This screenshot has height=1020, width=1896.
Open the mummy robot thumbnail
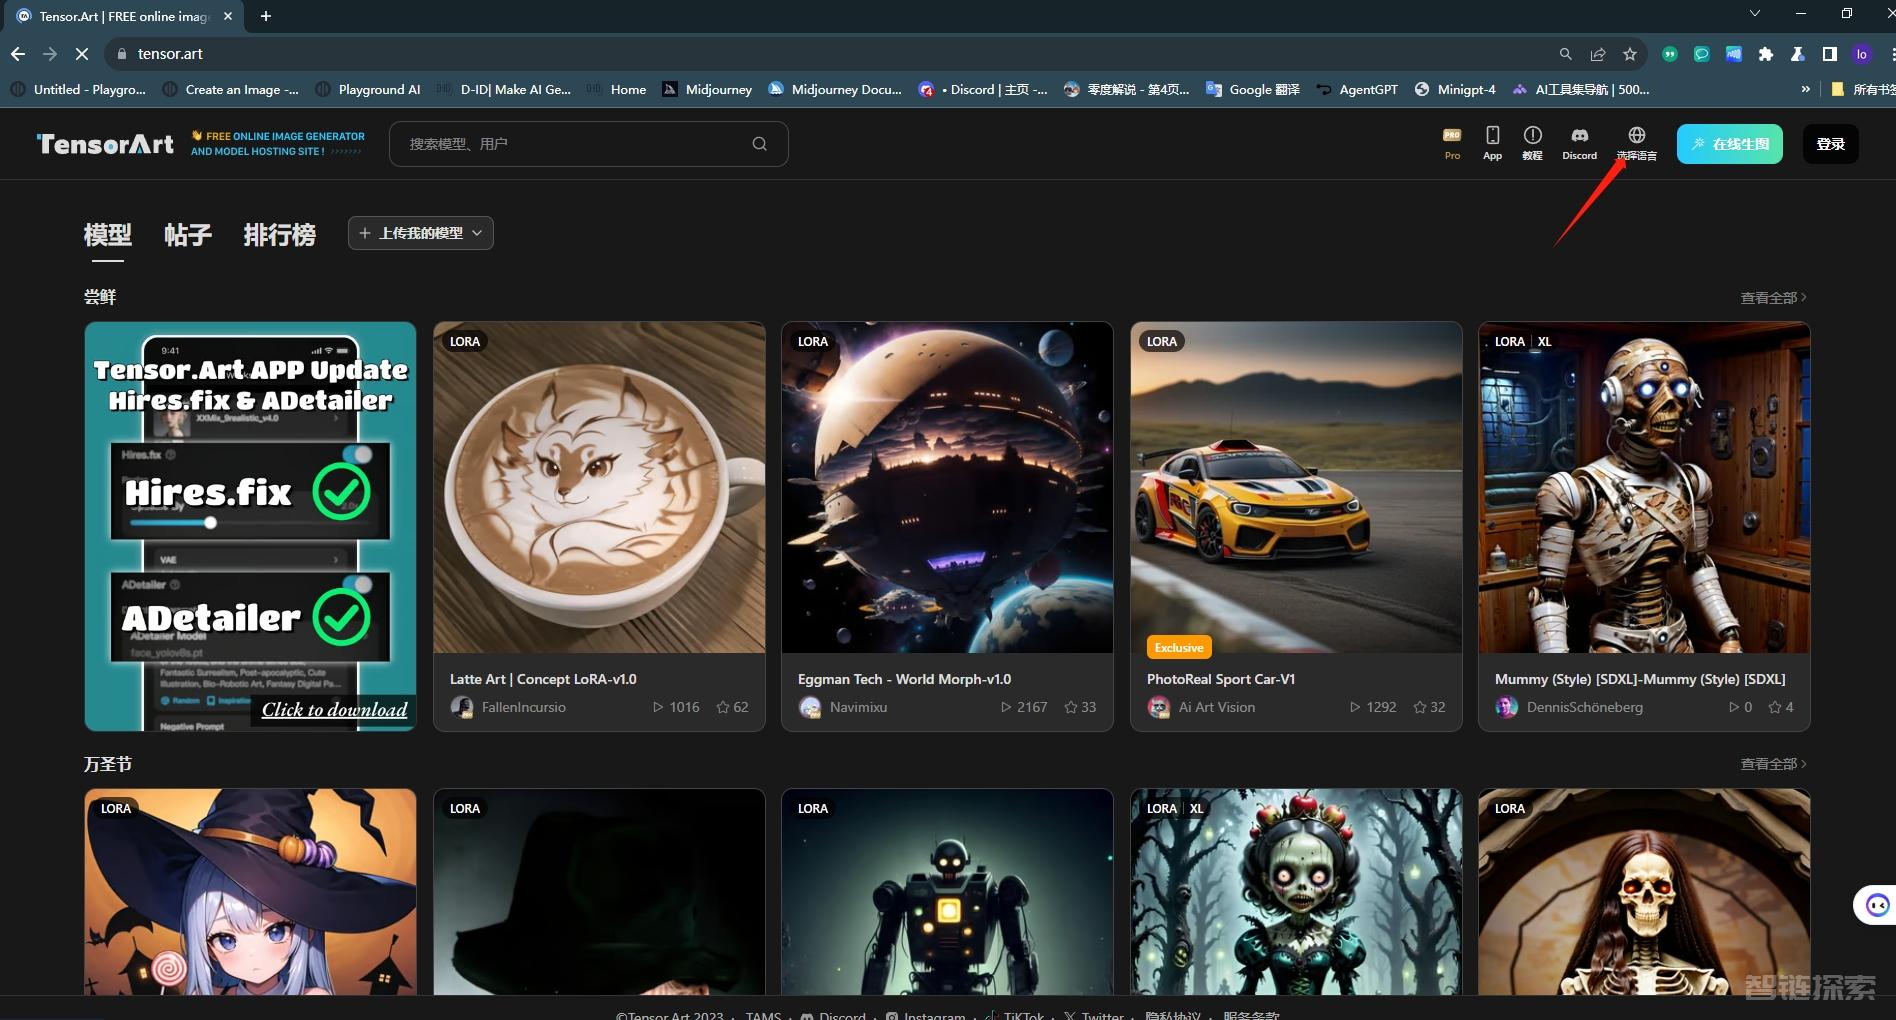point(1644,488)
